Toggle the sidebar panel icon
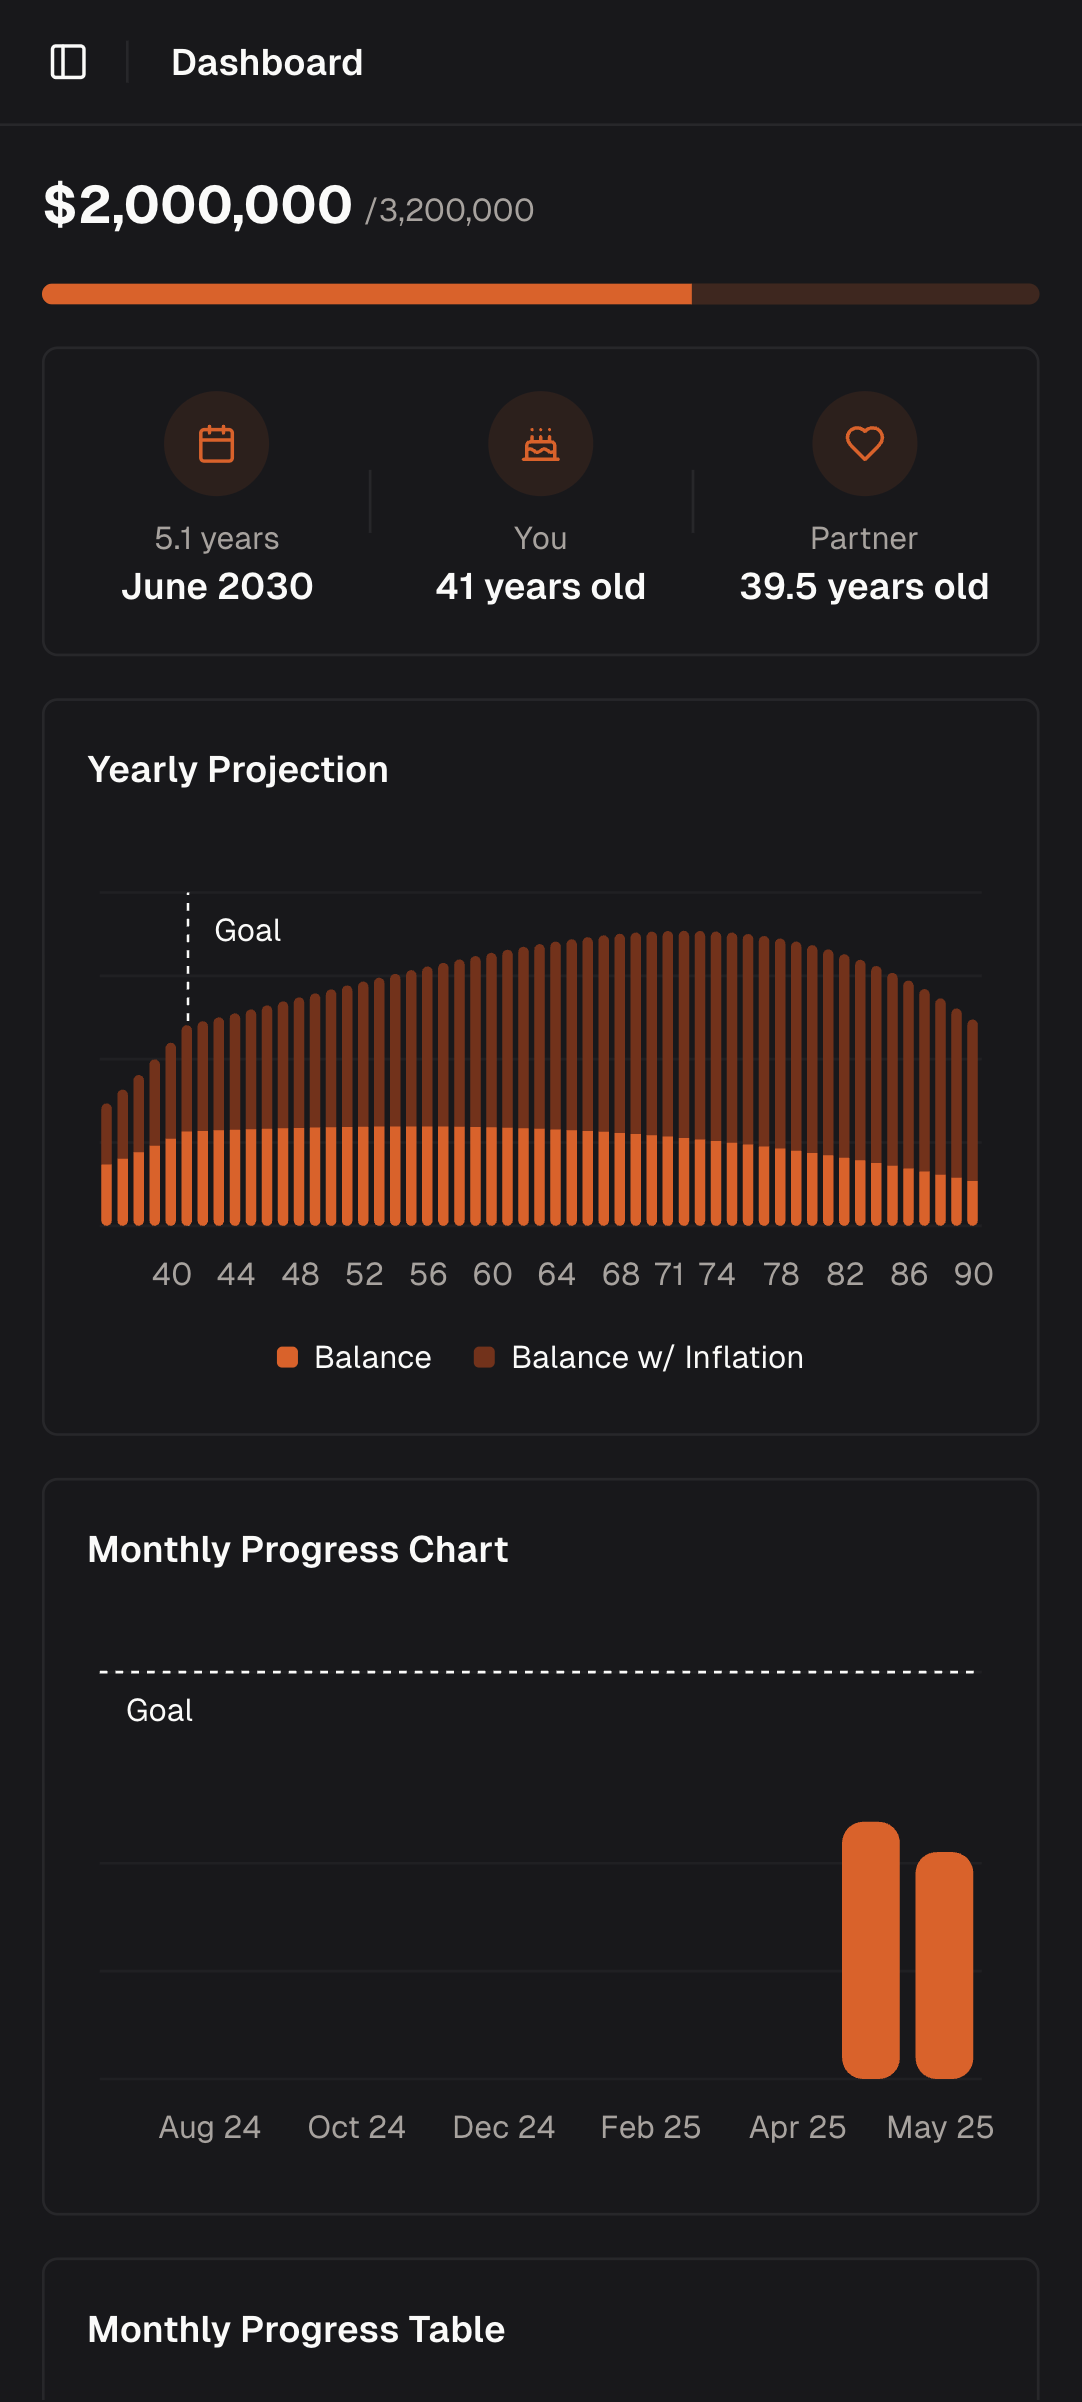Screen dimensions: 1082x2402 68,62
